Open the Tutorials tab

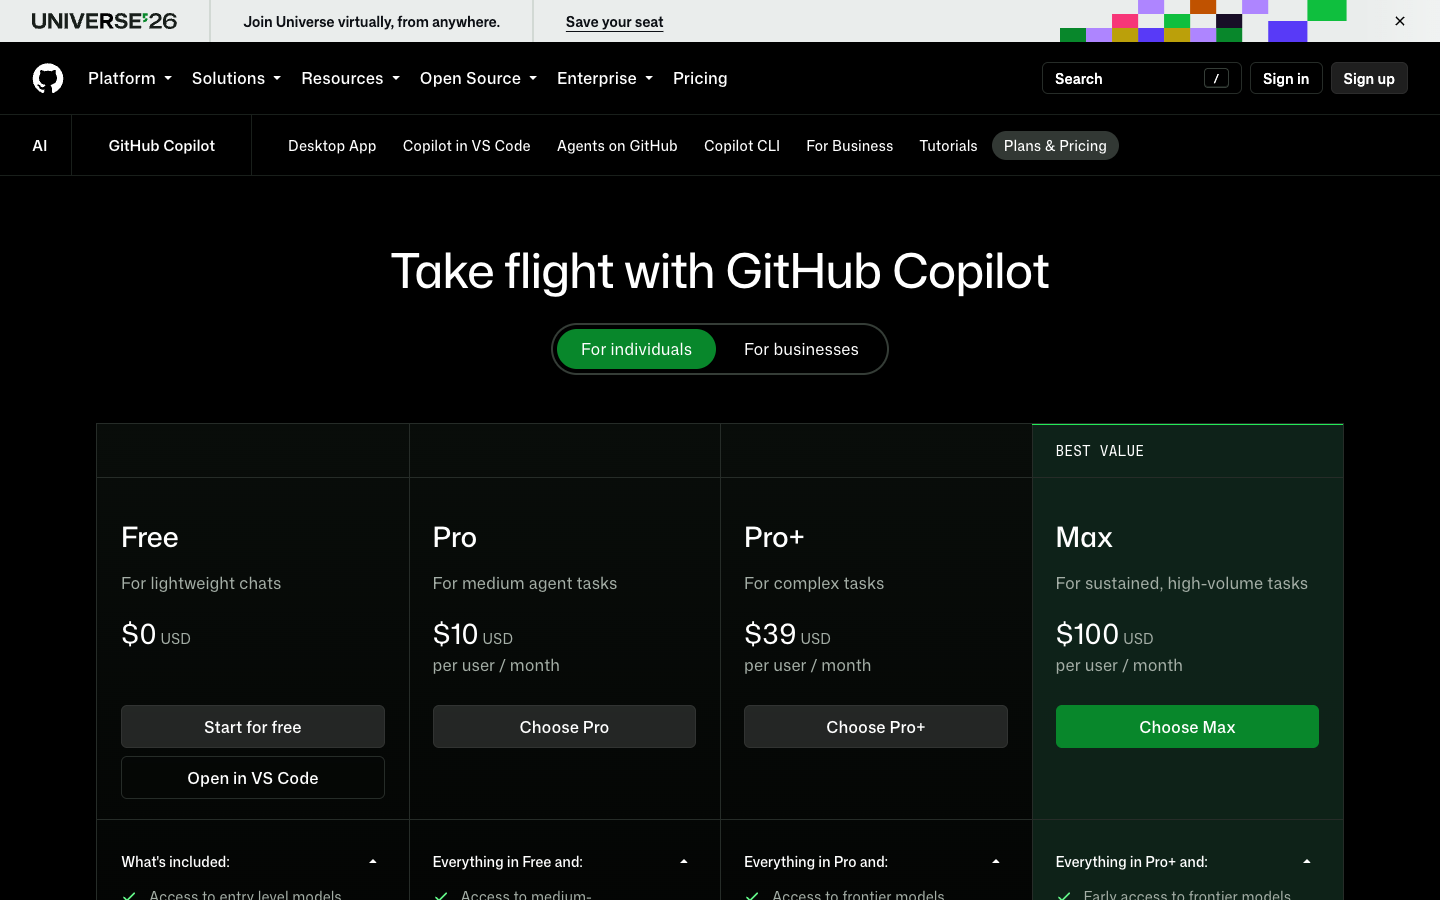pos(948,146)
